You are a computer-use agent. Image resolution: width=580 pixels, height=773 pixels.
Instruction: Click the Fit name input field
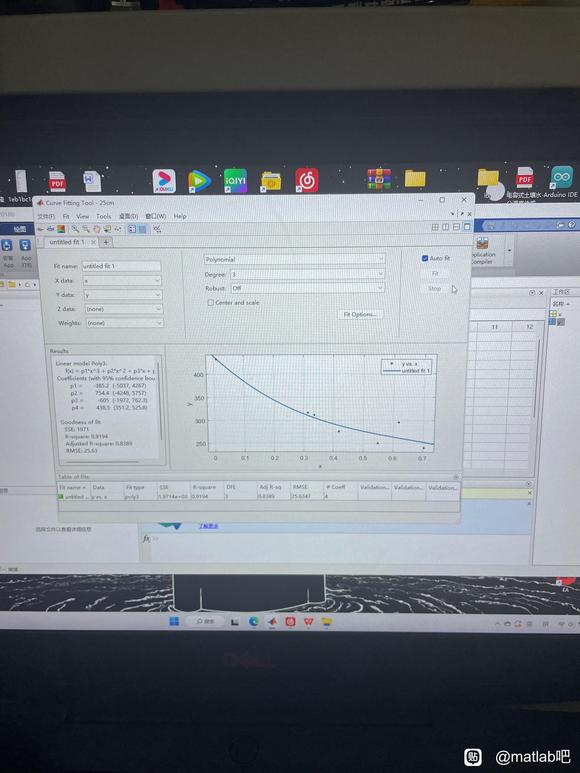(x=121, y=266)
